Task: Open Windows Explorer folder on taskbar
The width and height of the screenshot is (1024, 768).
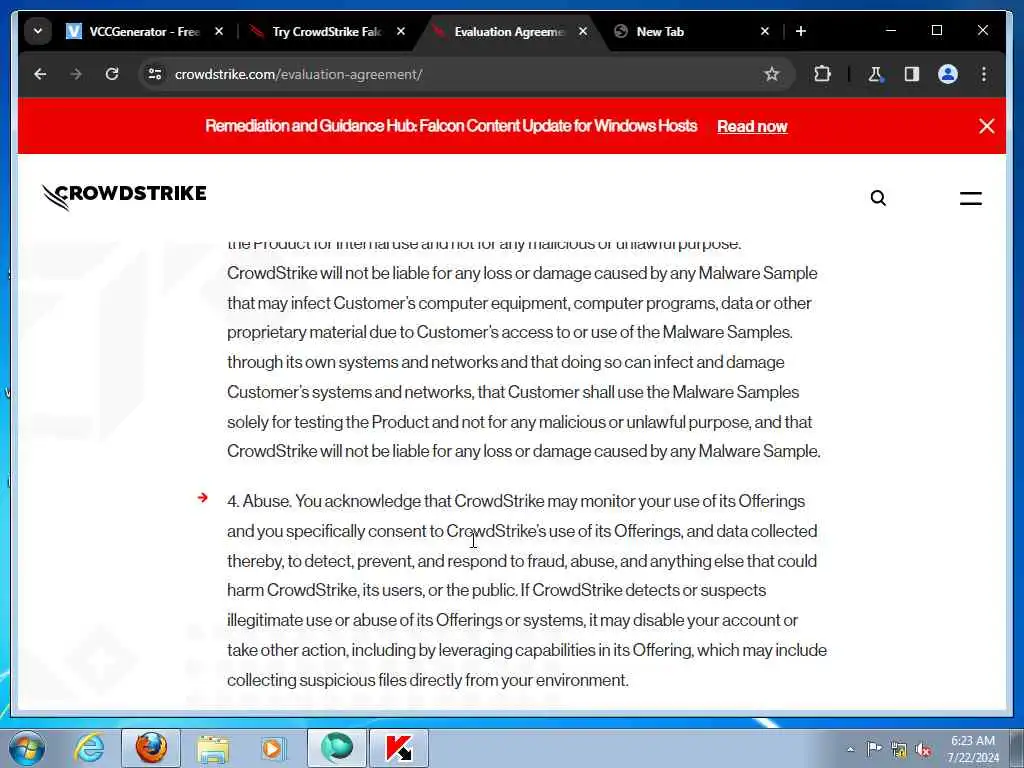Action: pos(213,748)
